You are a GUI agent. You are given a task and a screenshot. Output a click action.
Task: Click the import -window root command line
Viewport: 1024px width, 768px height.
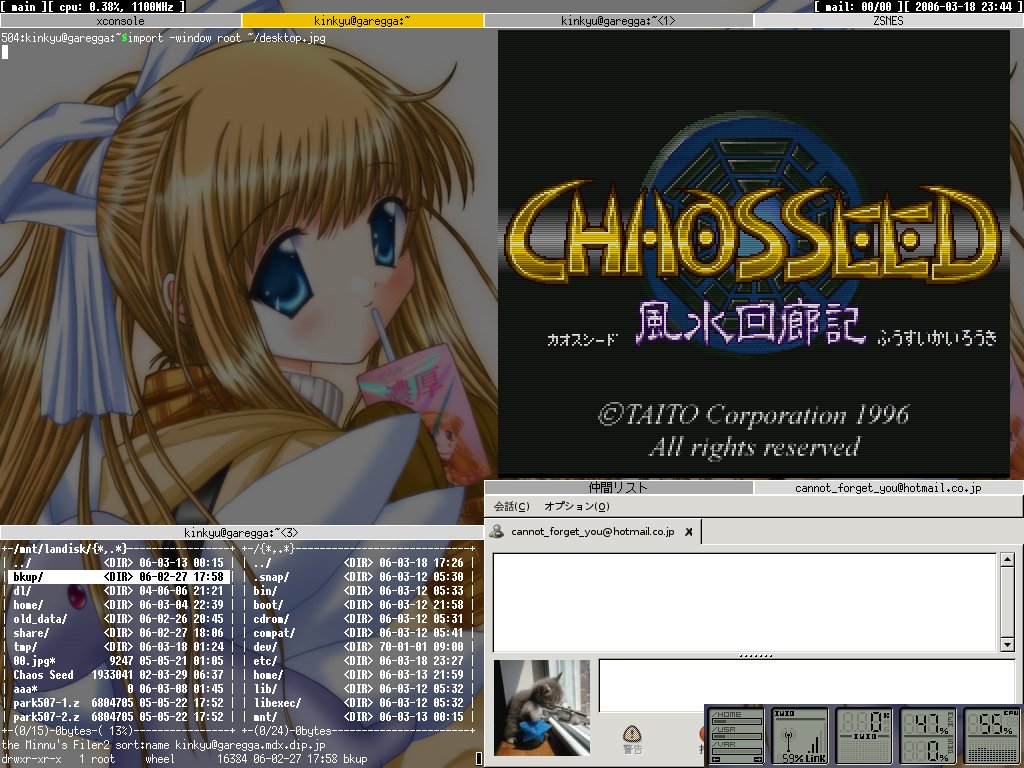click(226, 38)
